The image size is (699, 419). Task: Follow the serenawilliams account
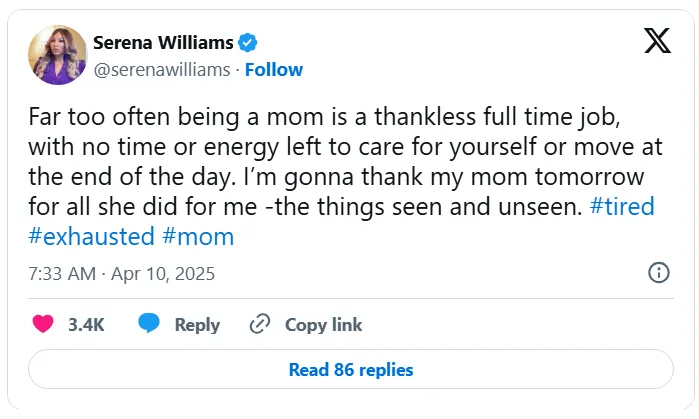274,70
